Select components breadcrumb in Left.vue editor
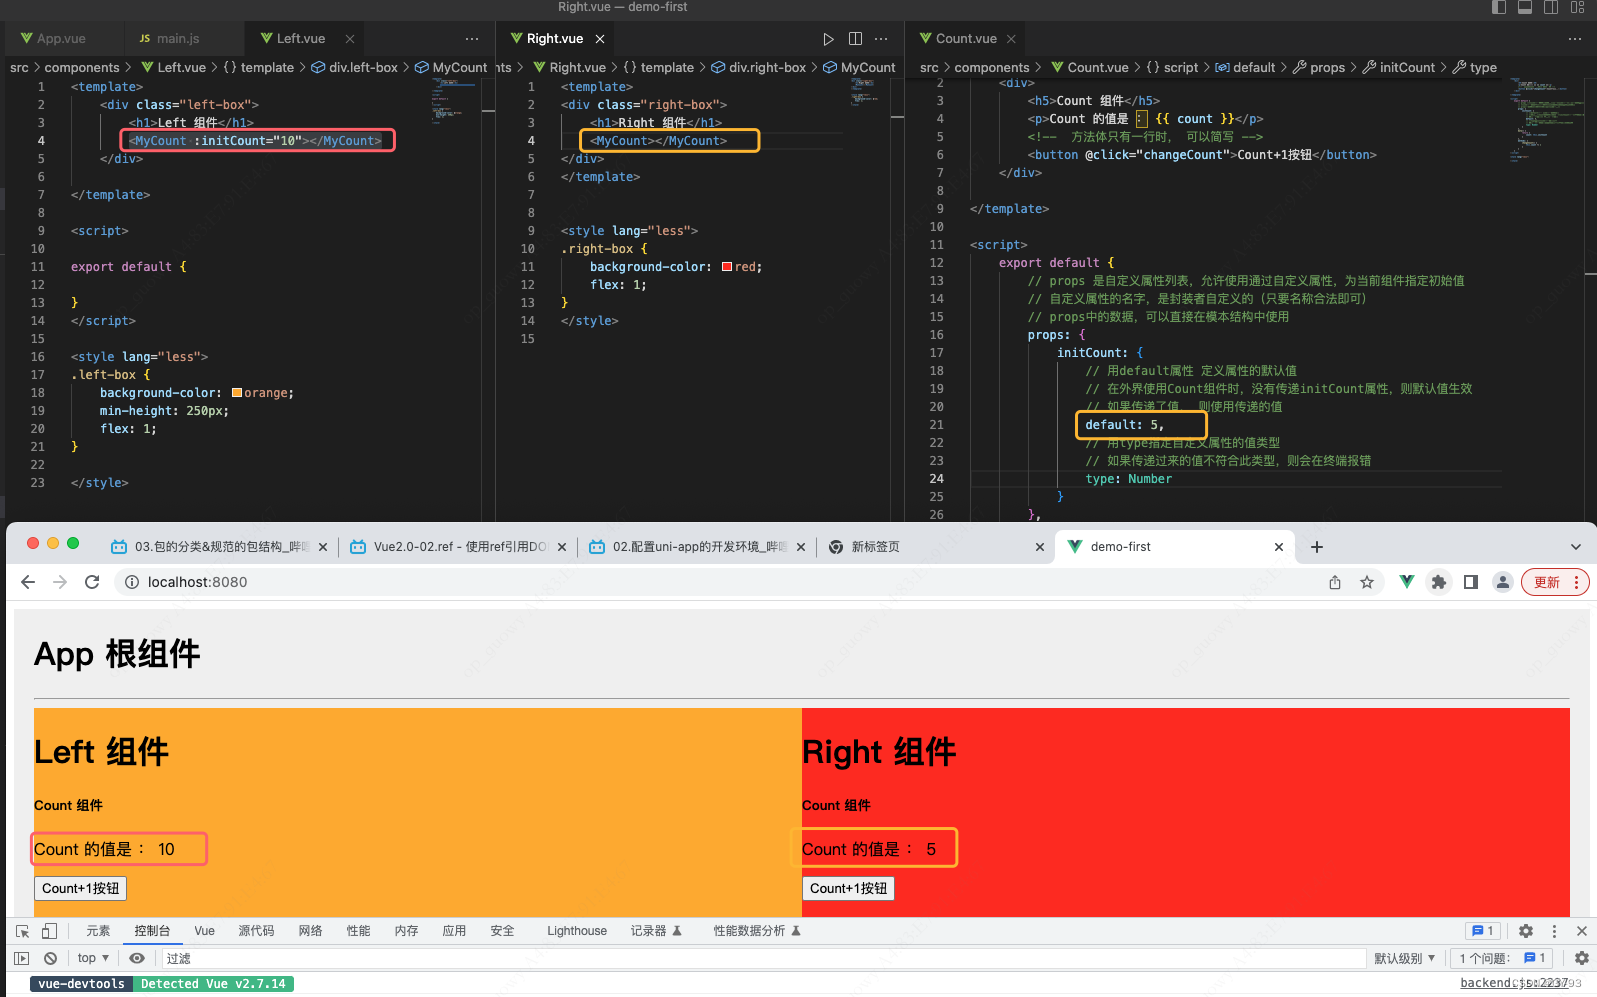This screenshot has width=1597, height=997. [82, 68]
